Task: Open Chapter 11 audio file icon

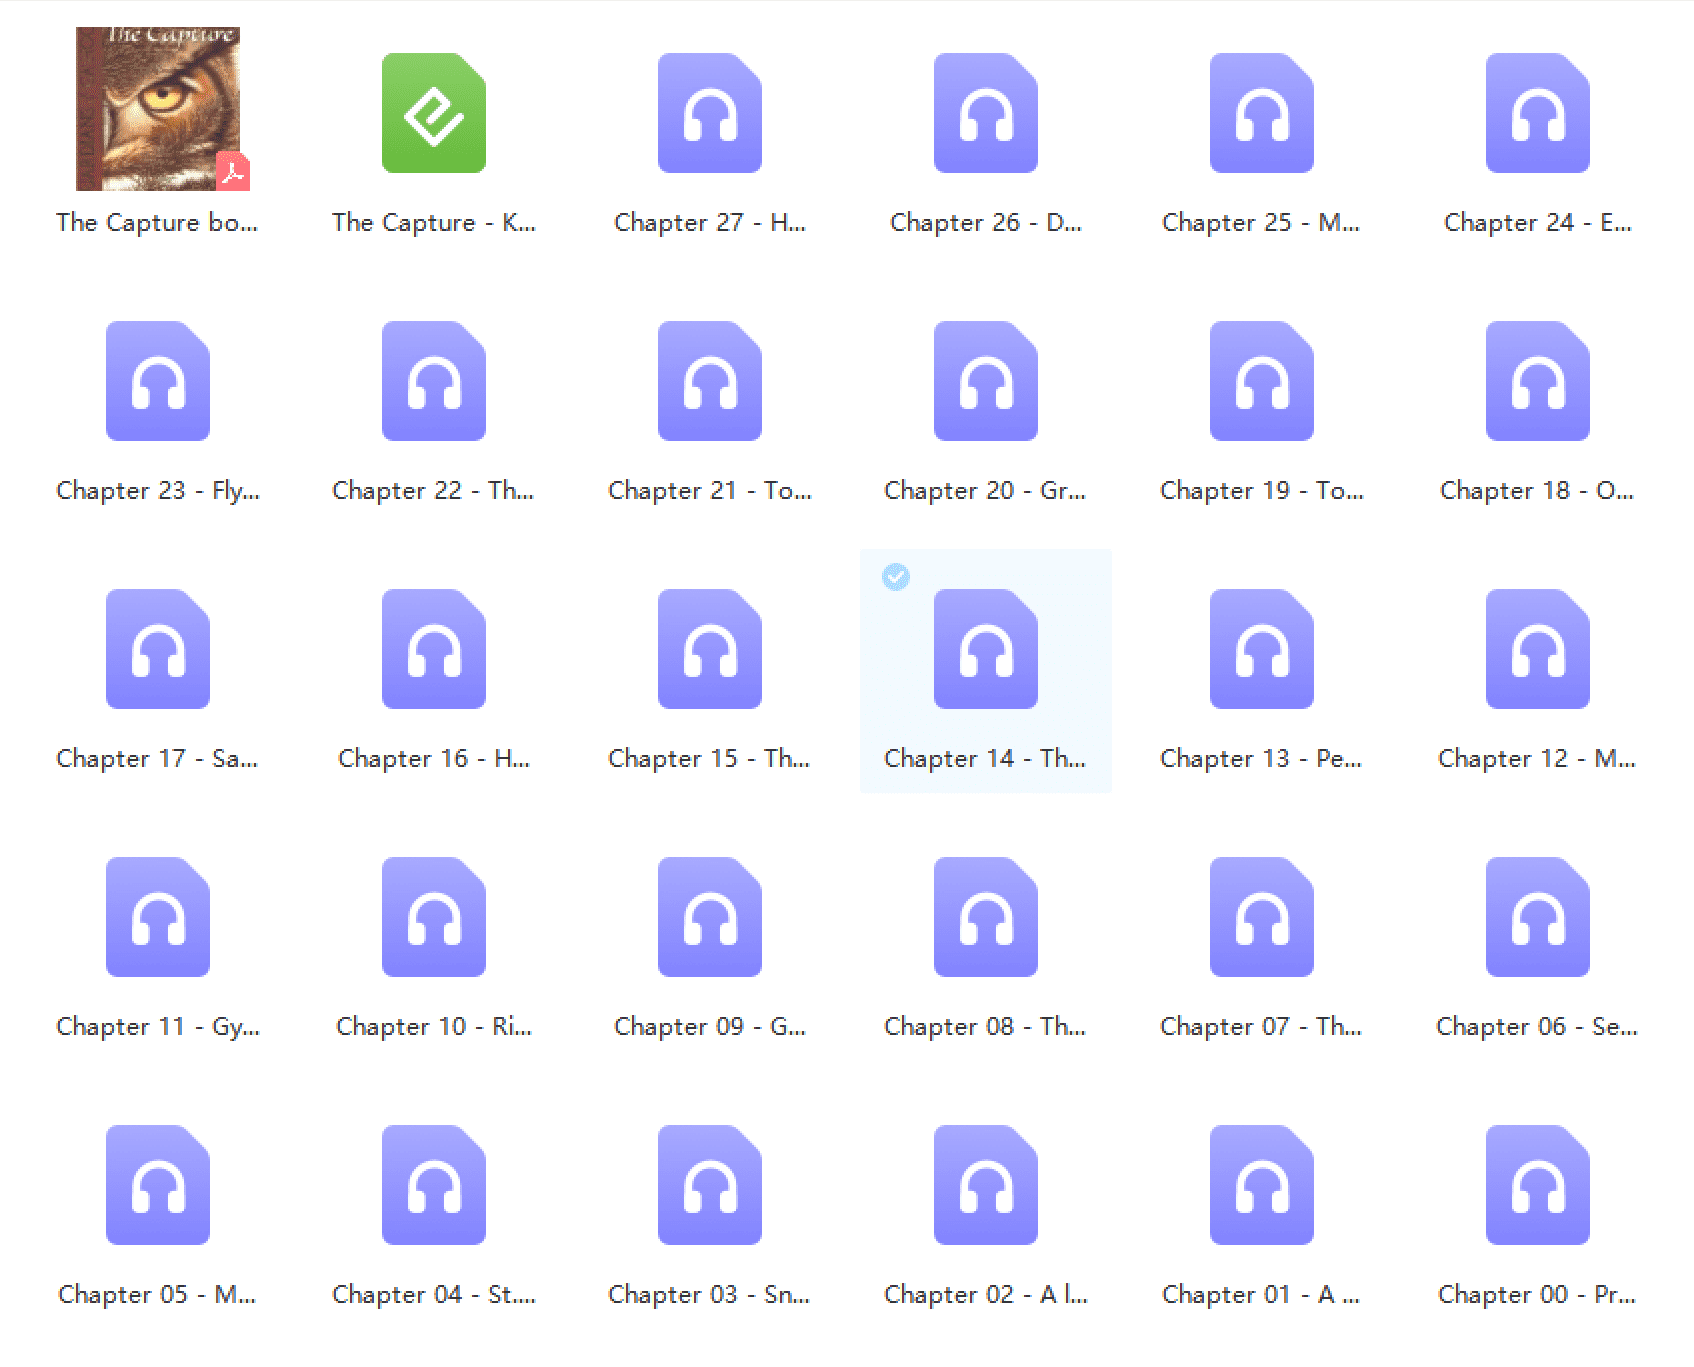Action: pyautogui.click(x=158, y=917)
